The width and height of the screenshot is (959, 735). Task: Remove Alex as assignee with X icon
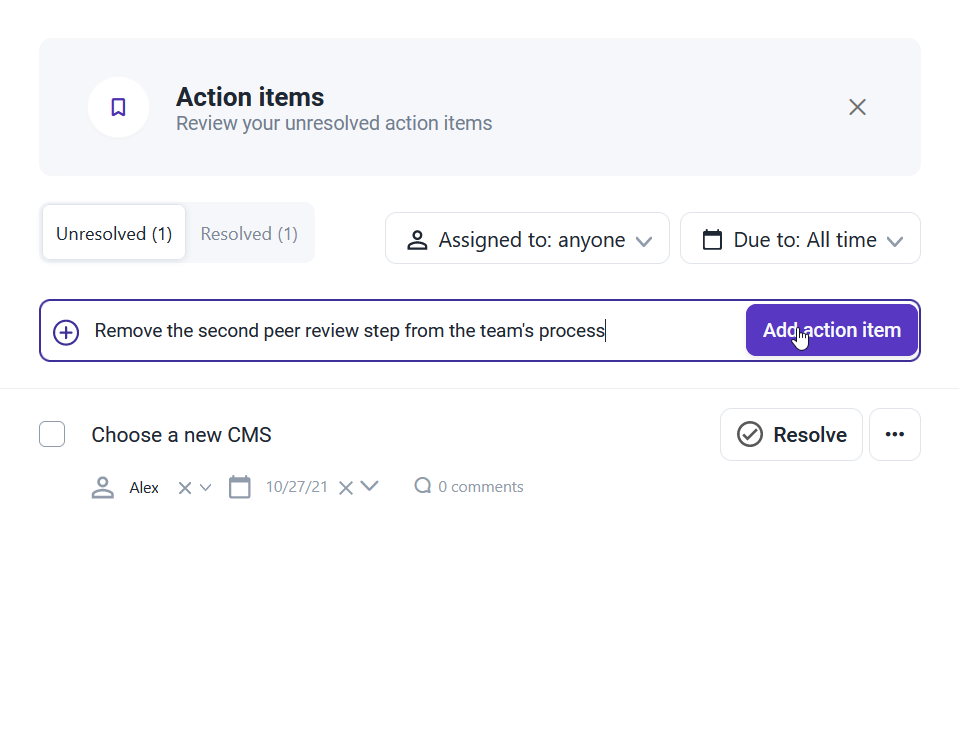(x=185, y=488)
